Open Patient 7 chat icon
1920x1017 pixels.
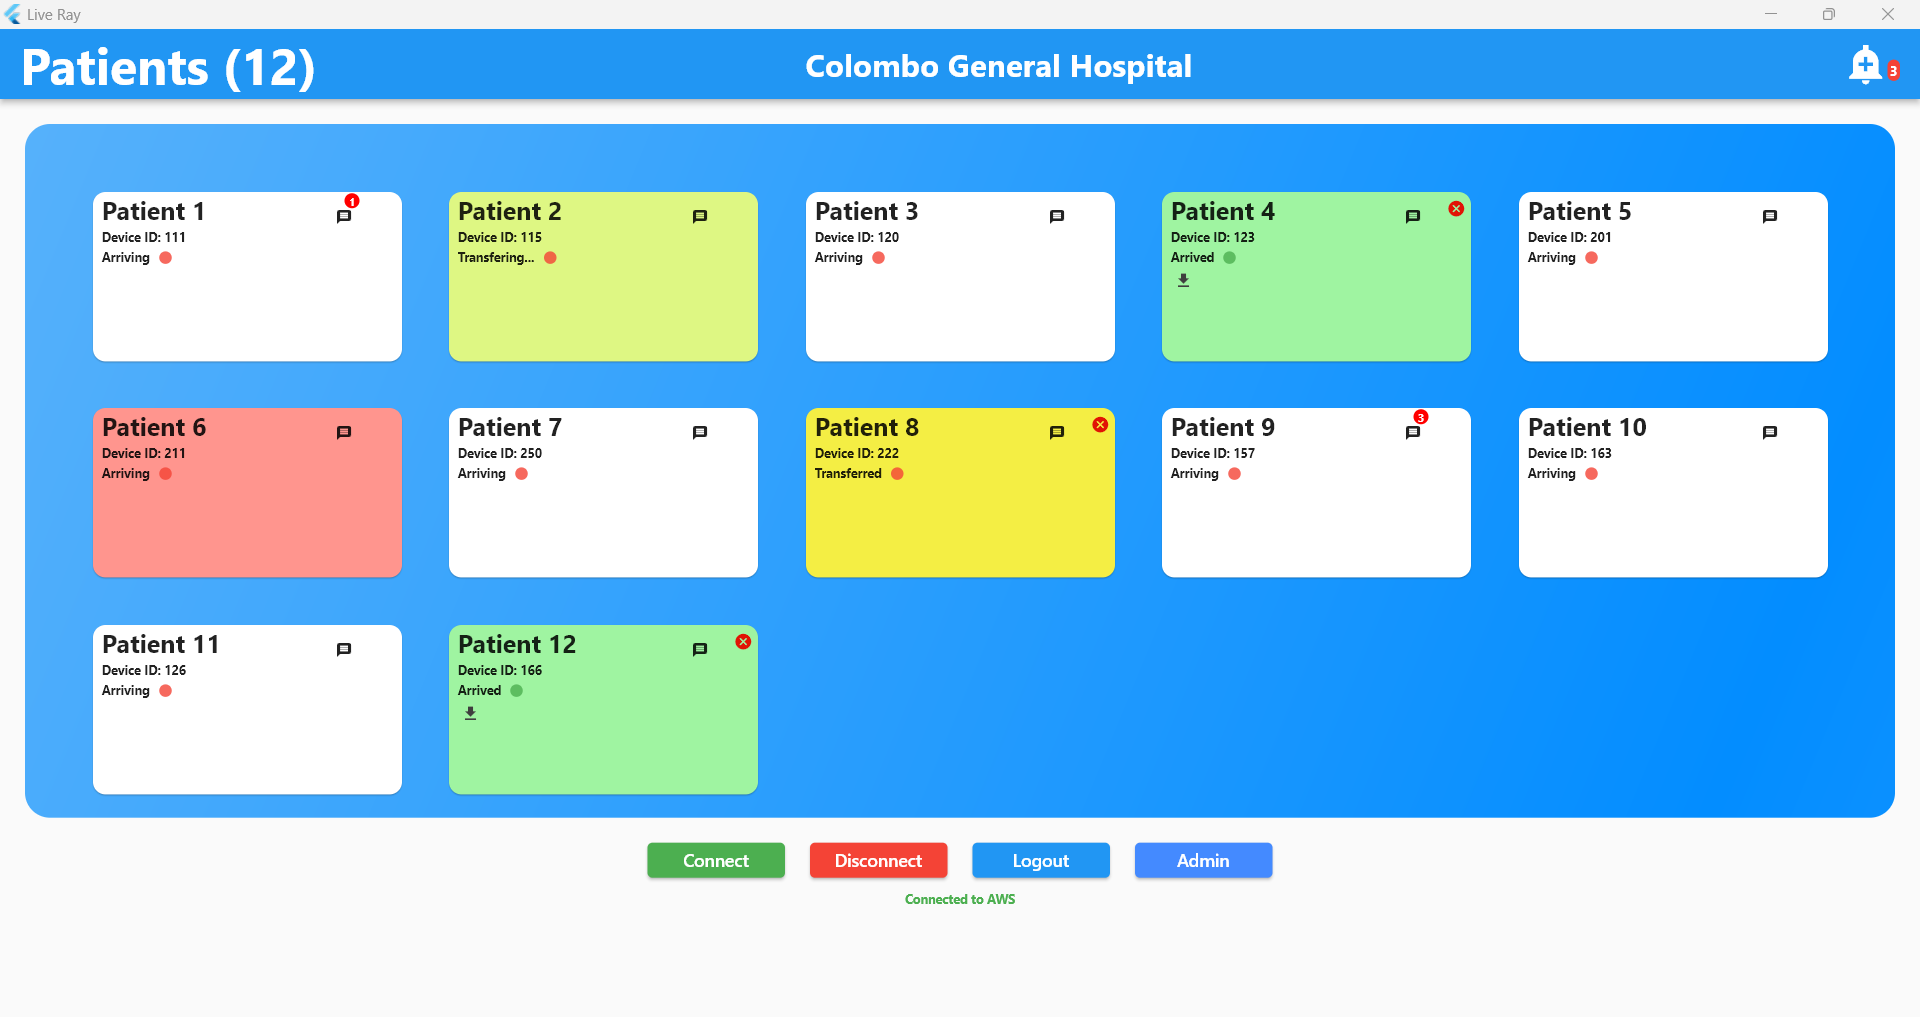700,432
